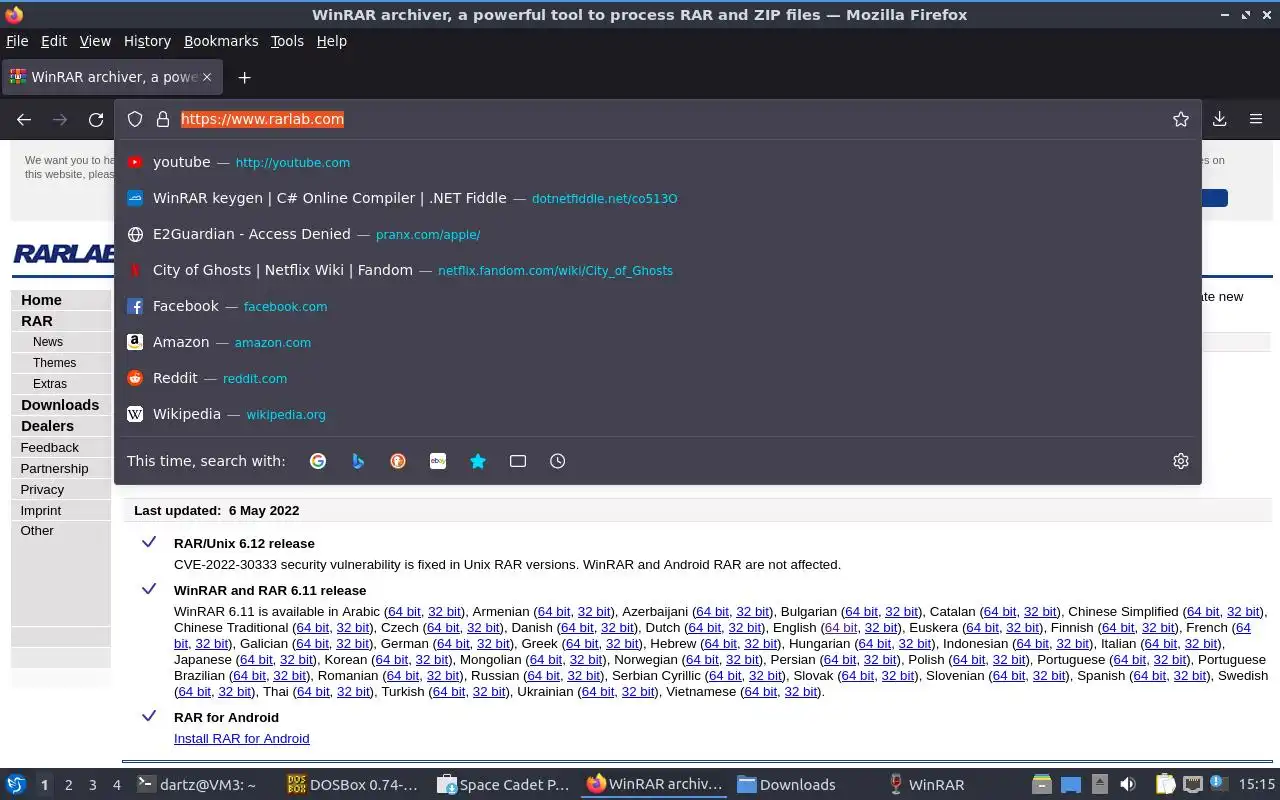Open the History menu

(x=147, y=41)
